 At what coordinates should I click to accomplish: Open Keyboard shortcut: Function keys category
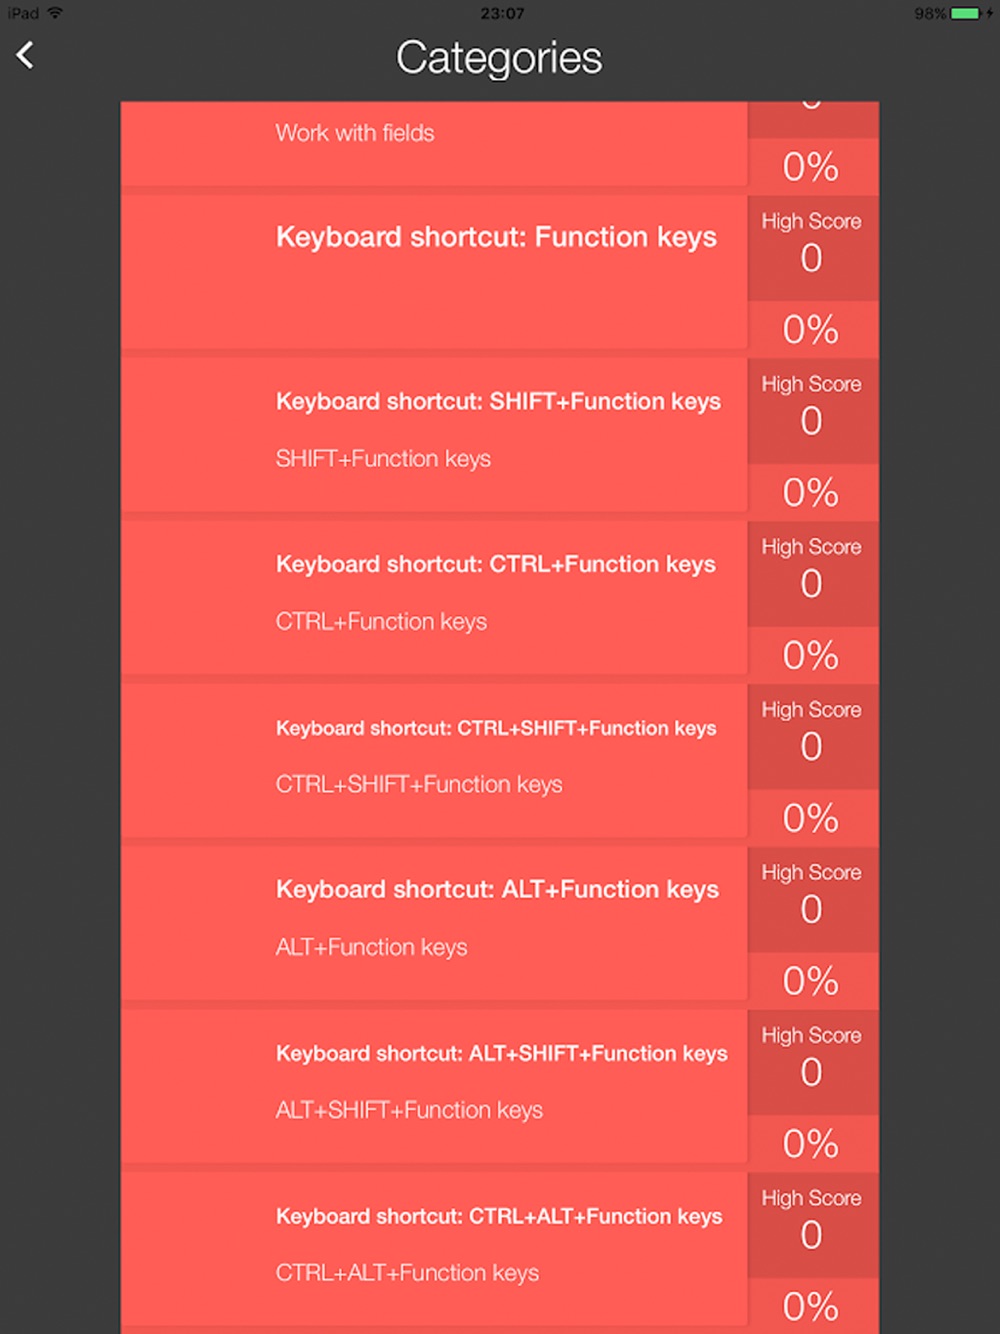pyautogui.click(x=434, y=272)
